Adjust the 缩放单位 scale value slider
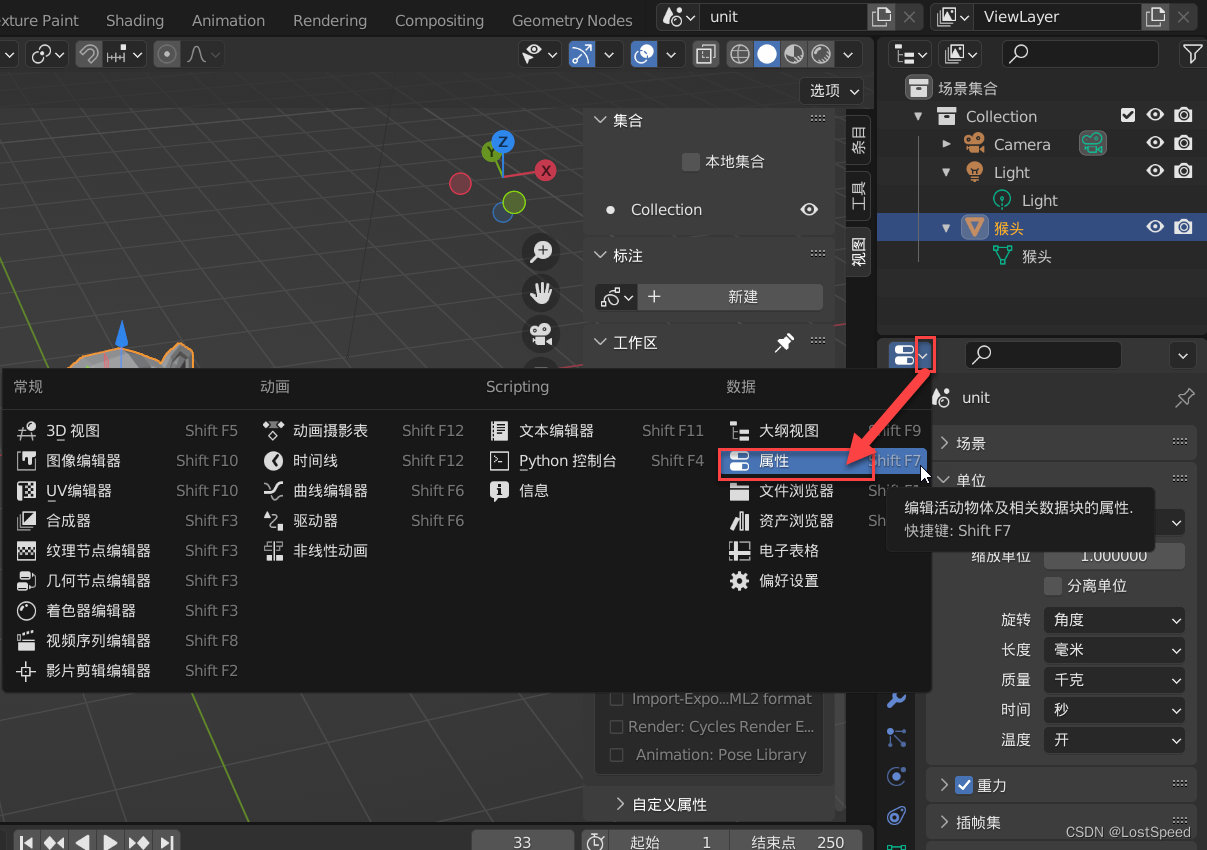The width and height of the screenshot is (1207, 850). (1113, 556)
